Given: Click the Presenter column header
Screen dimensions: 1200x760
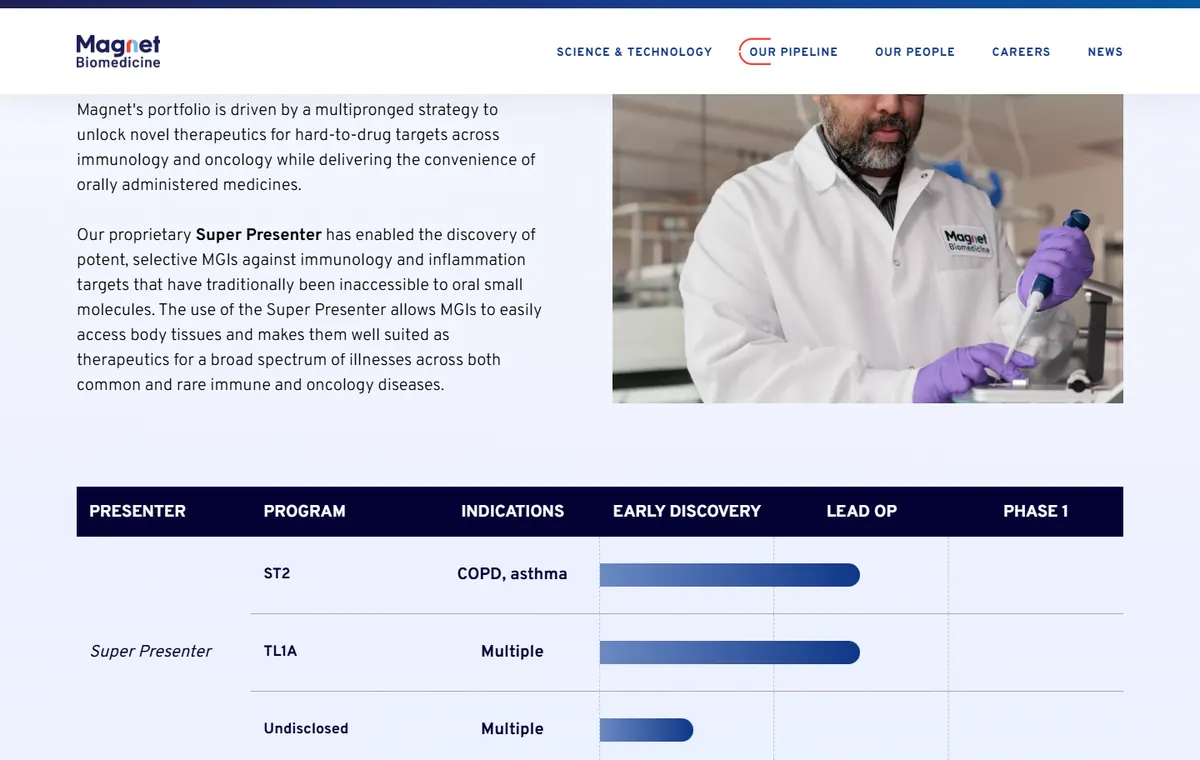Looking at the screenshot, I should (x=138, y=511).
